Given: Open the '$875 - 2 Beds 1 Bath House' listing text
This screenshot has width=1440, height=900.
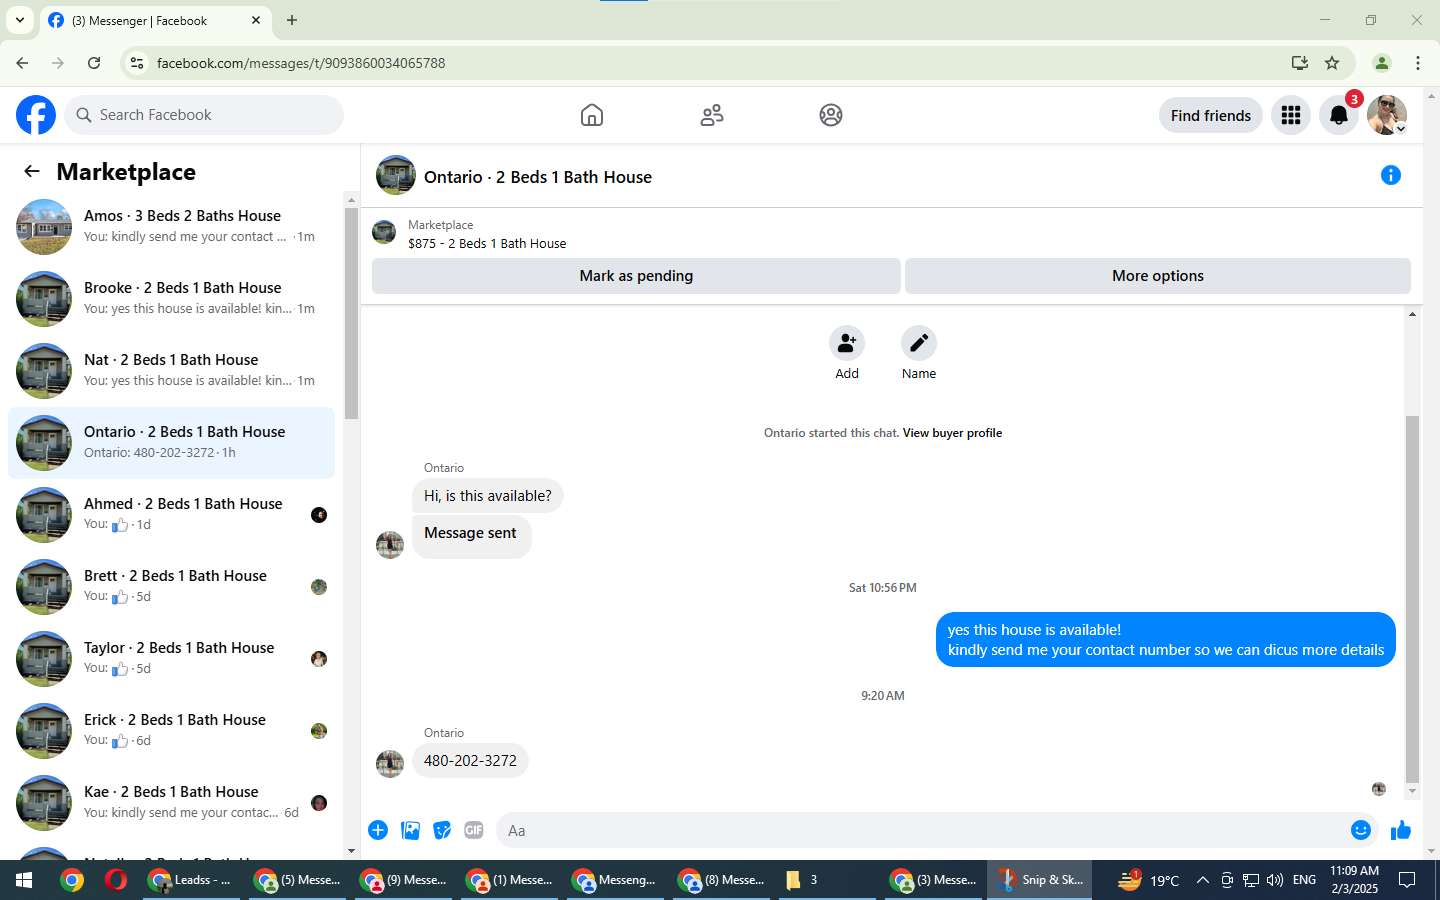Looking at the screenshot, I should (487, 243).
